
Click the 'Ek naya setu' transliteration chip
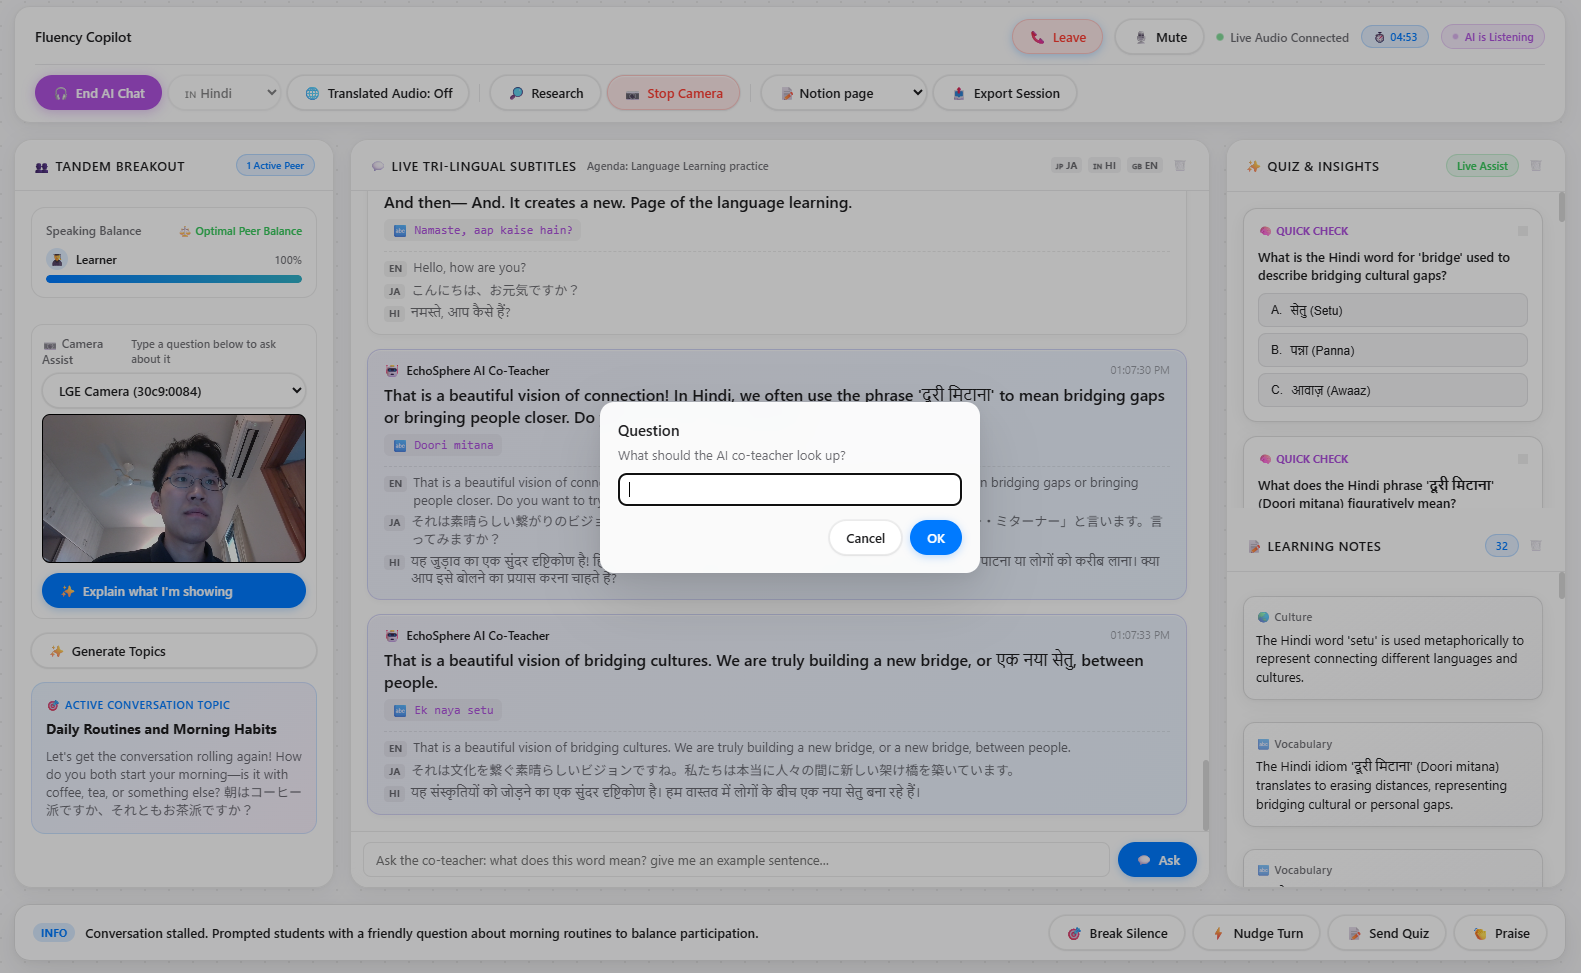click(x=443, y=710)
